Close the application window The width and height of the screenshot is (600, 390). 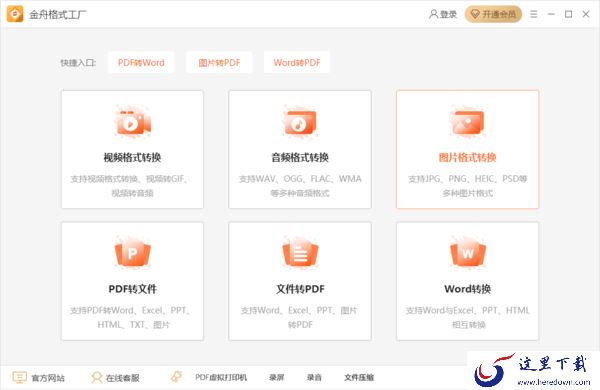click(586, 14)
